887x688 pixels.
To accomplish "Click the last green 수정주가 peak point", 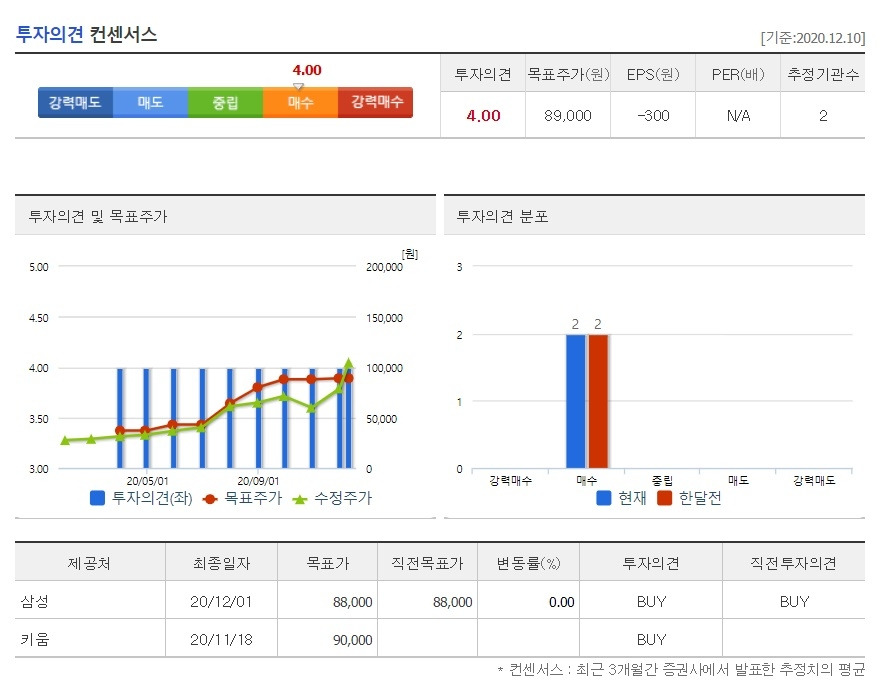I will pyautogui.click(x=349, y=363).
